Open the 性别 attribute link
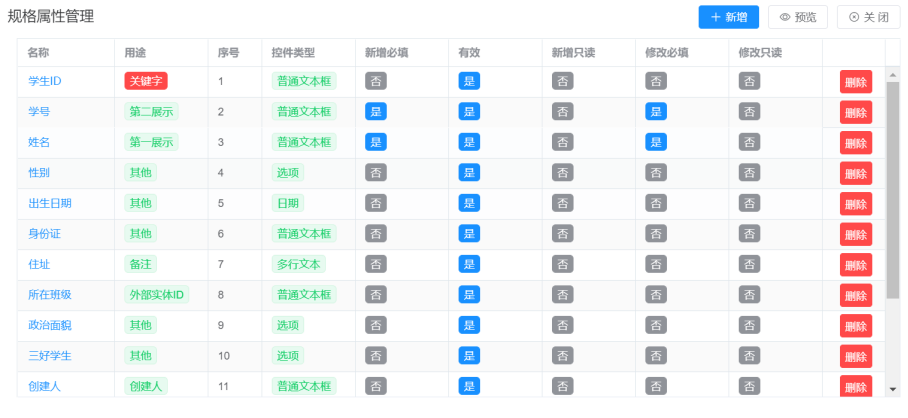The width and height of the screenshot is (908, 418). 39,173
